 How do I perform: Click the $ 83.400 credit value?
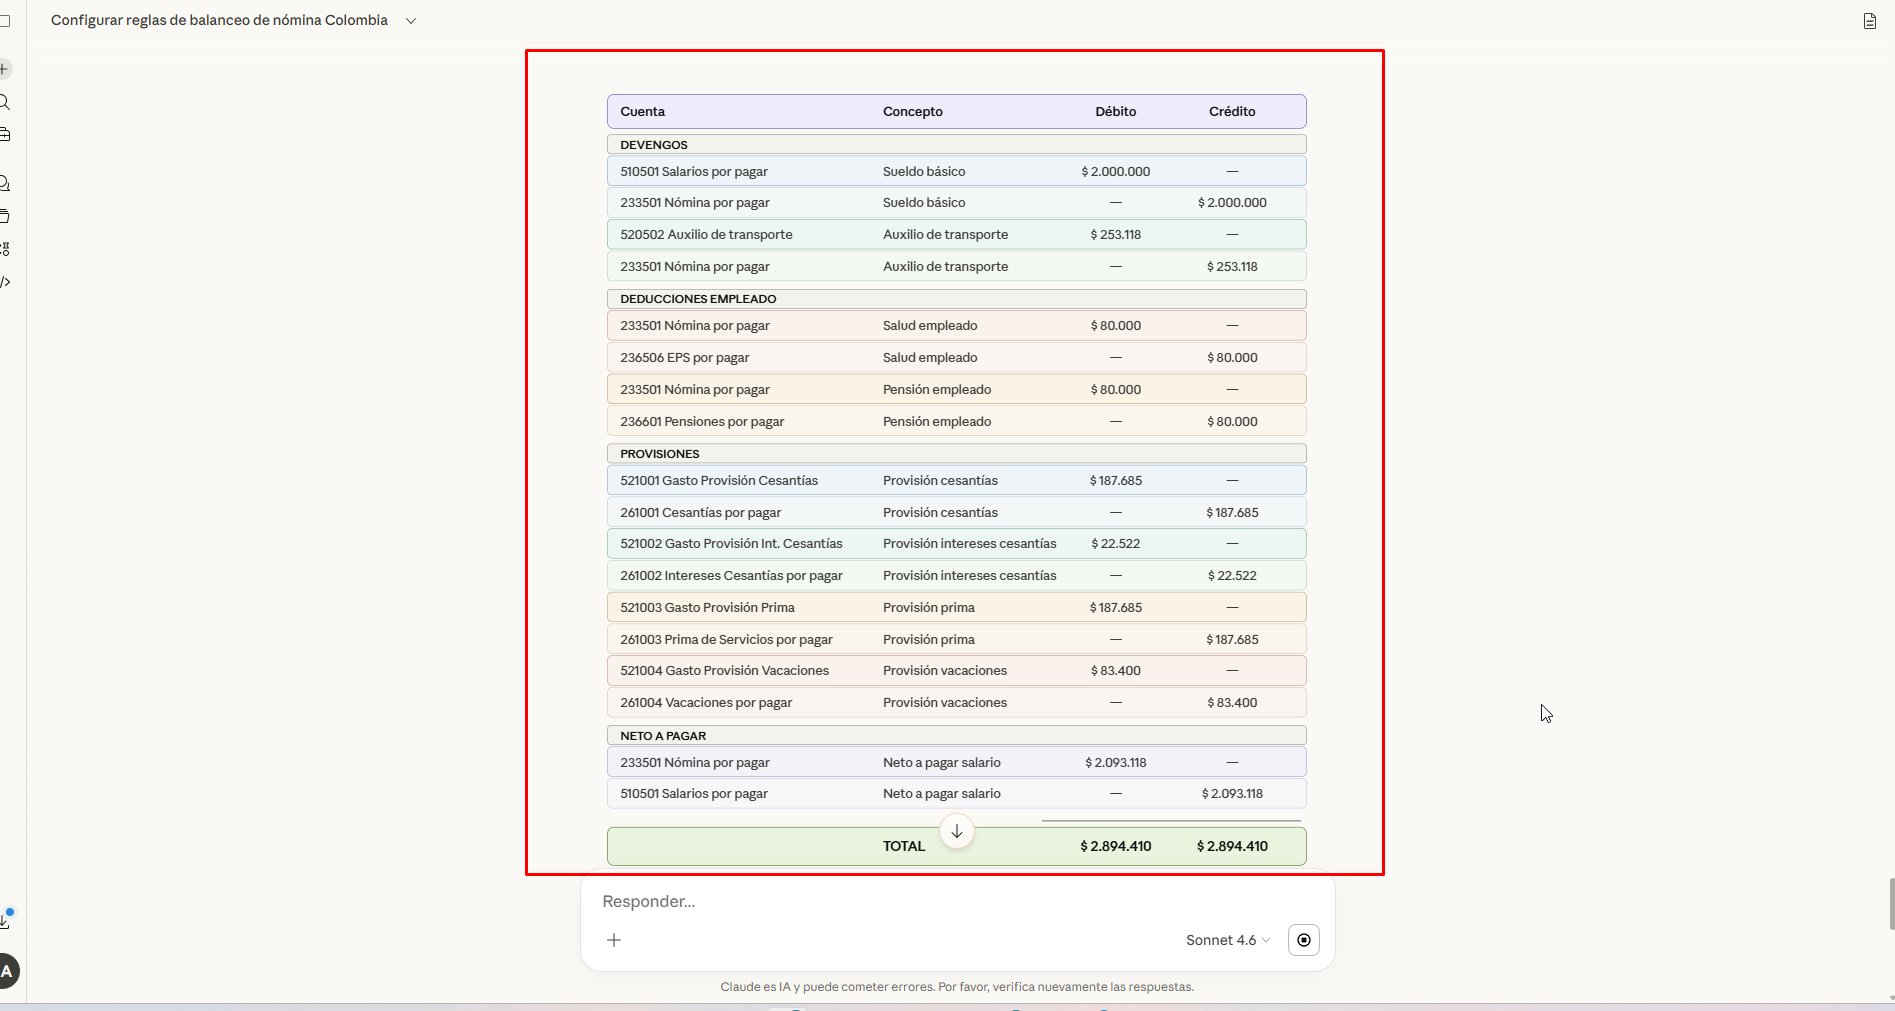tap(1232, 702)
